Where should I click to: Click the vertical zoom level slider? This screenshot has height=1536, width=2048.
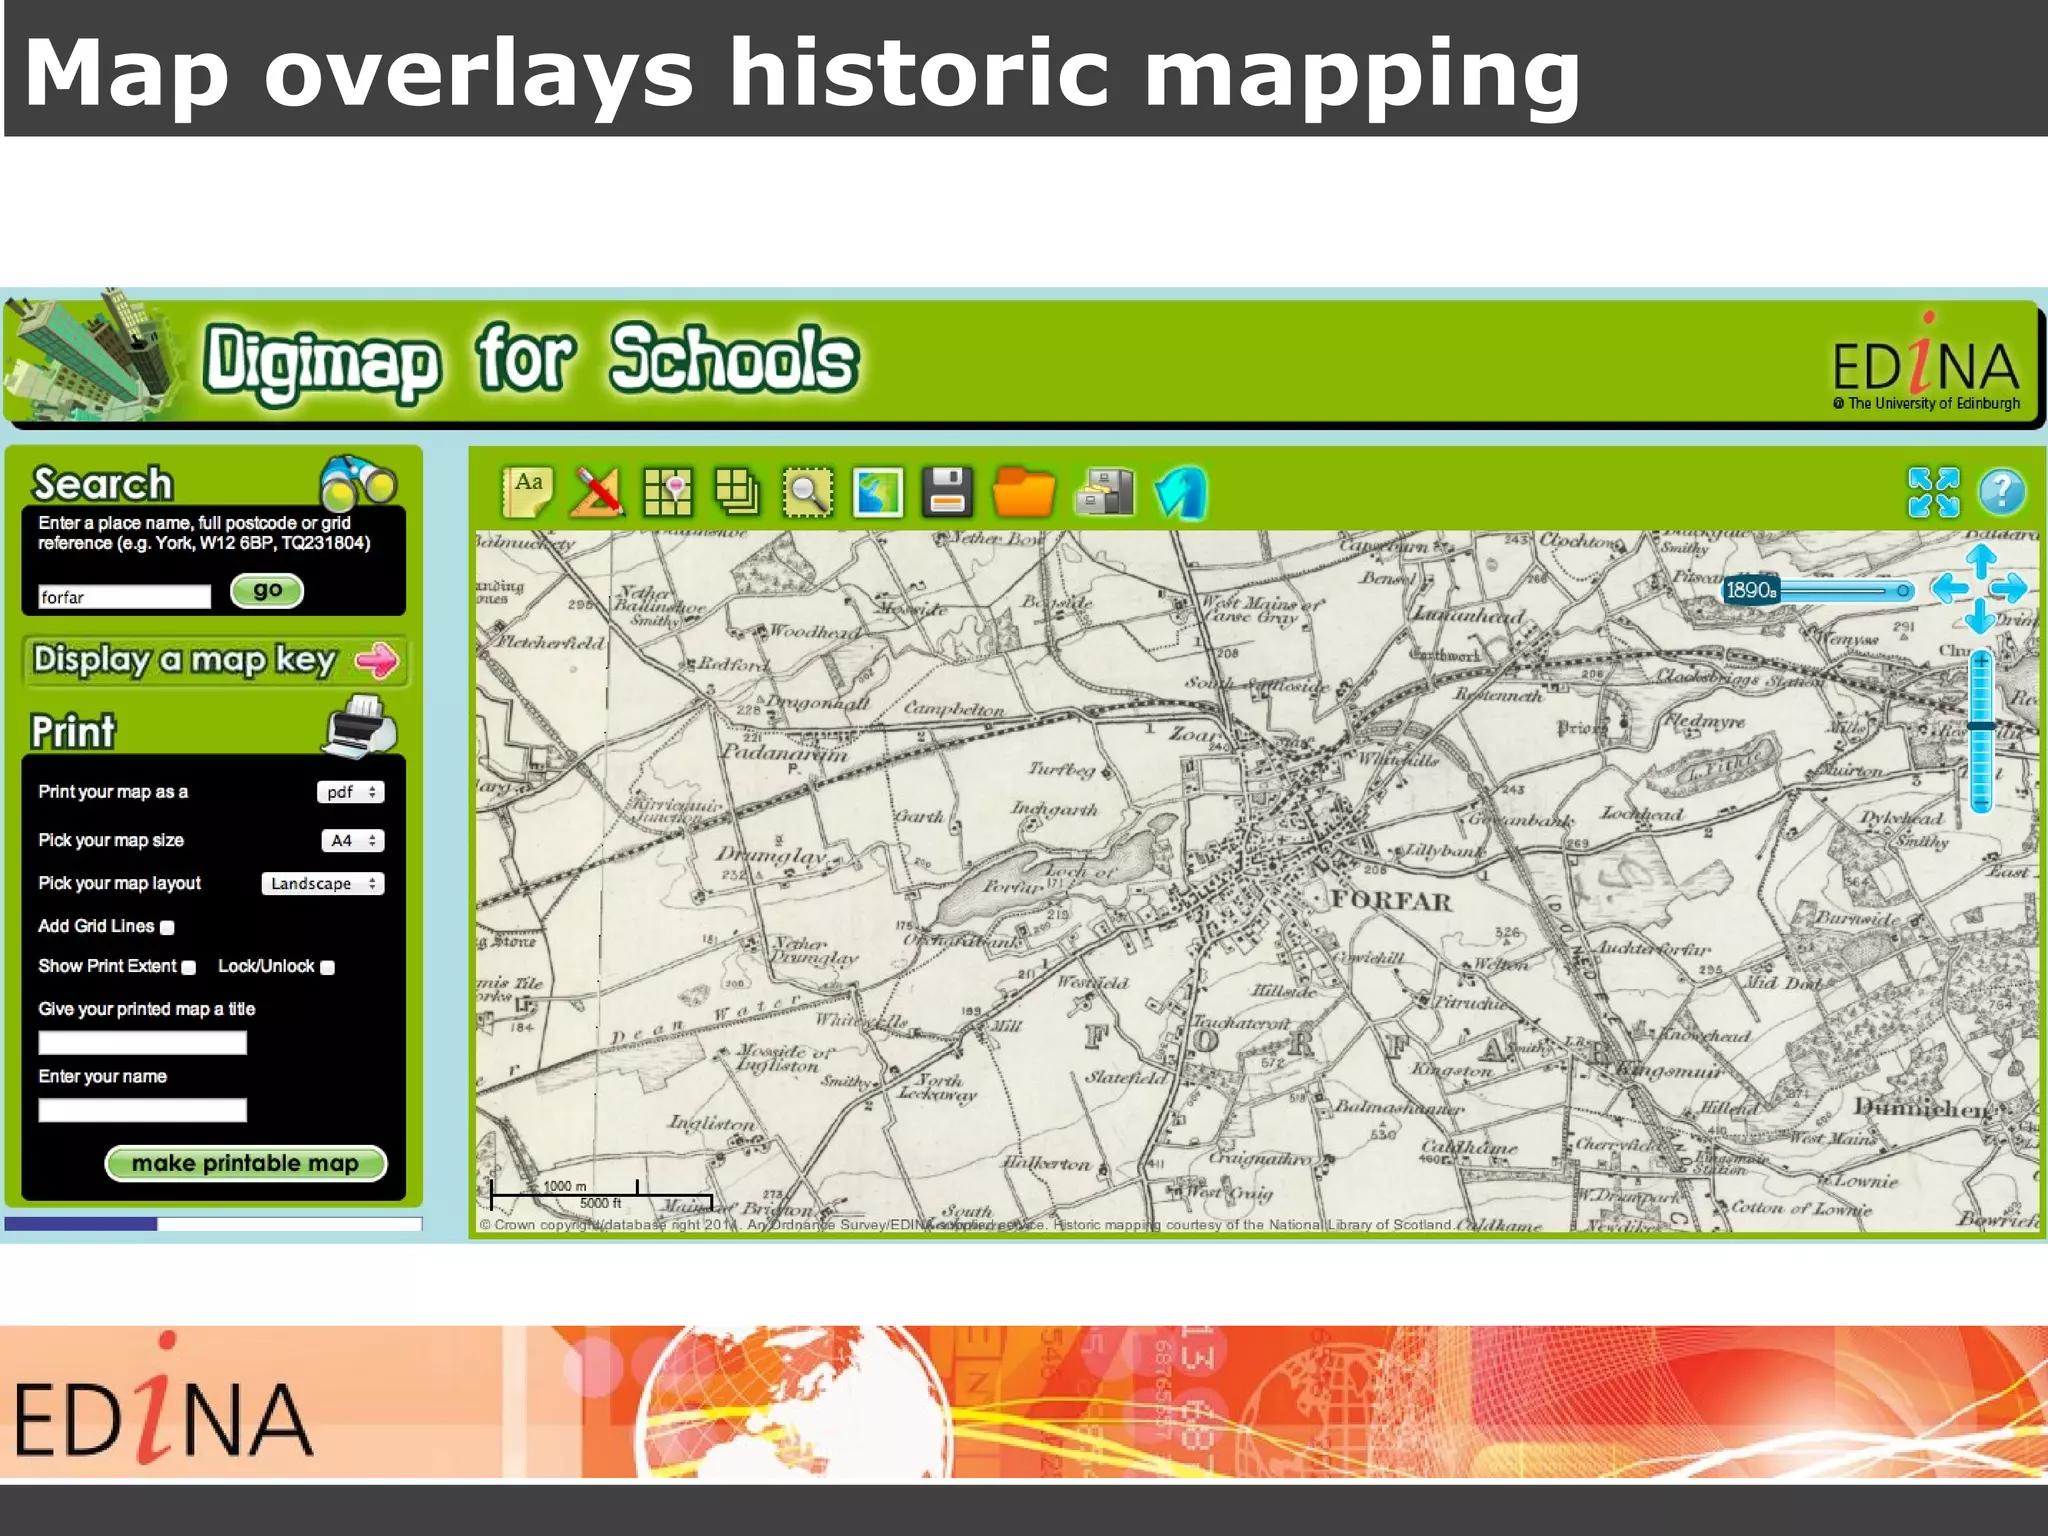tap(1981, 731)
